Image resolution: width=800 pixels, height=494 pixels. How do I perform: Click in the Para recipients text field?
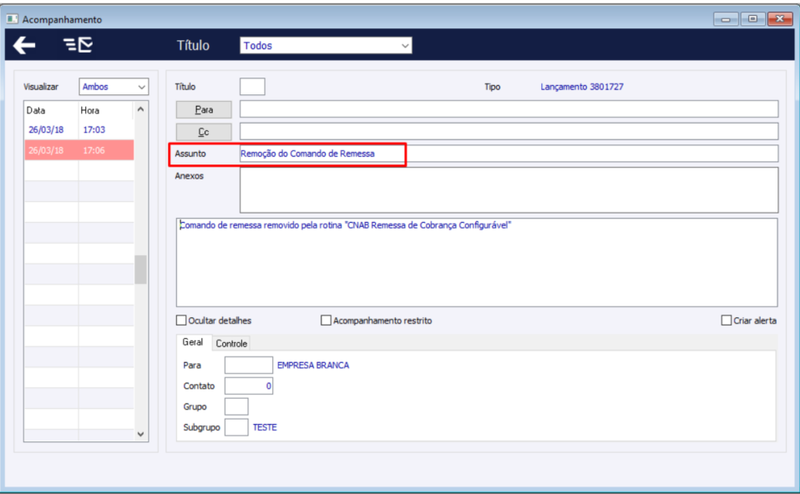coord(509,109)
